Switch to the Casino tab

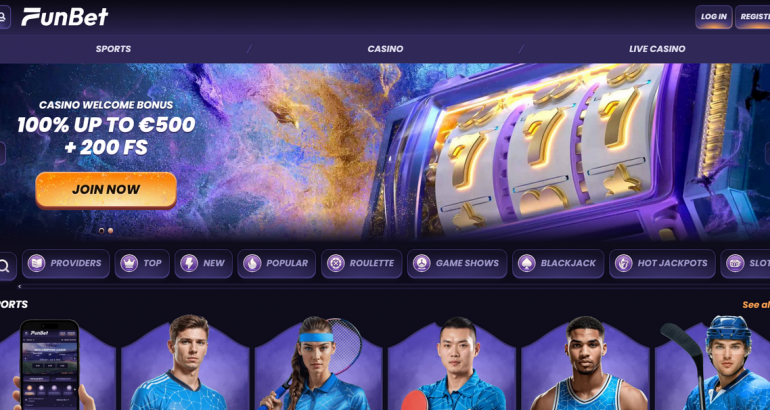pyautogui.click(x=385, y=49)
